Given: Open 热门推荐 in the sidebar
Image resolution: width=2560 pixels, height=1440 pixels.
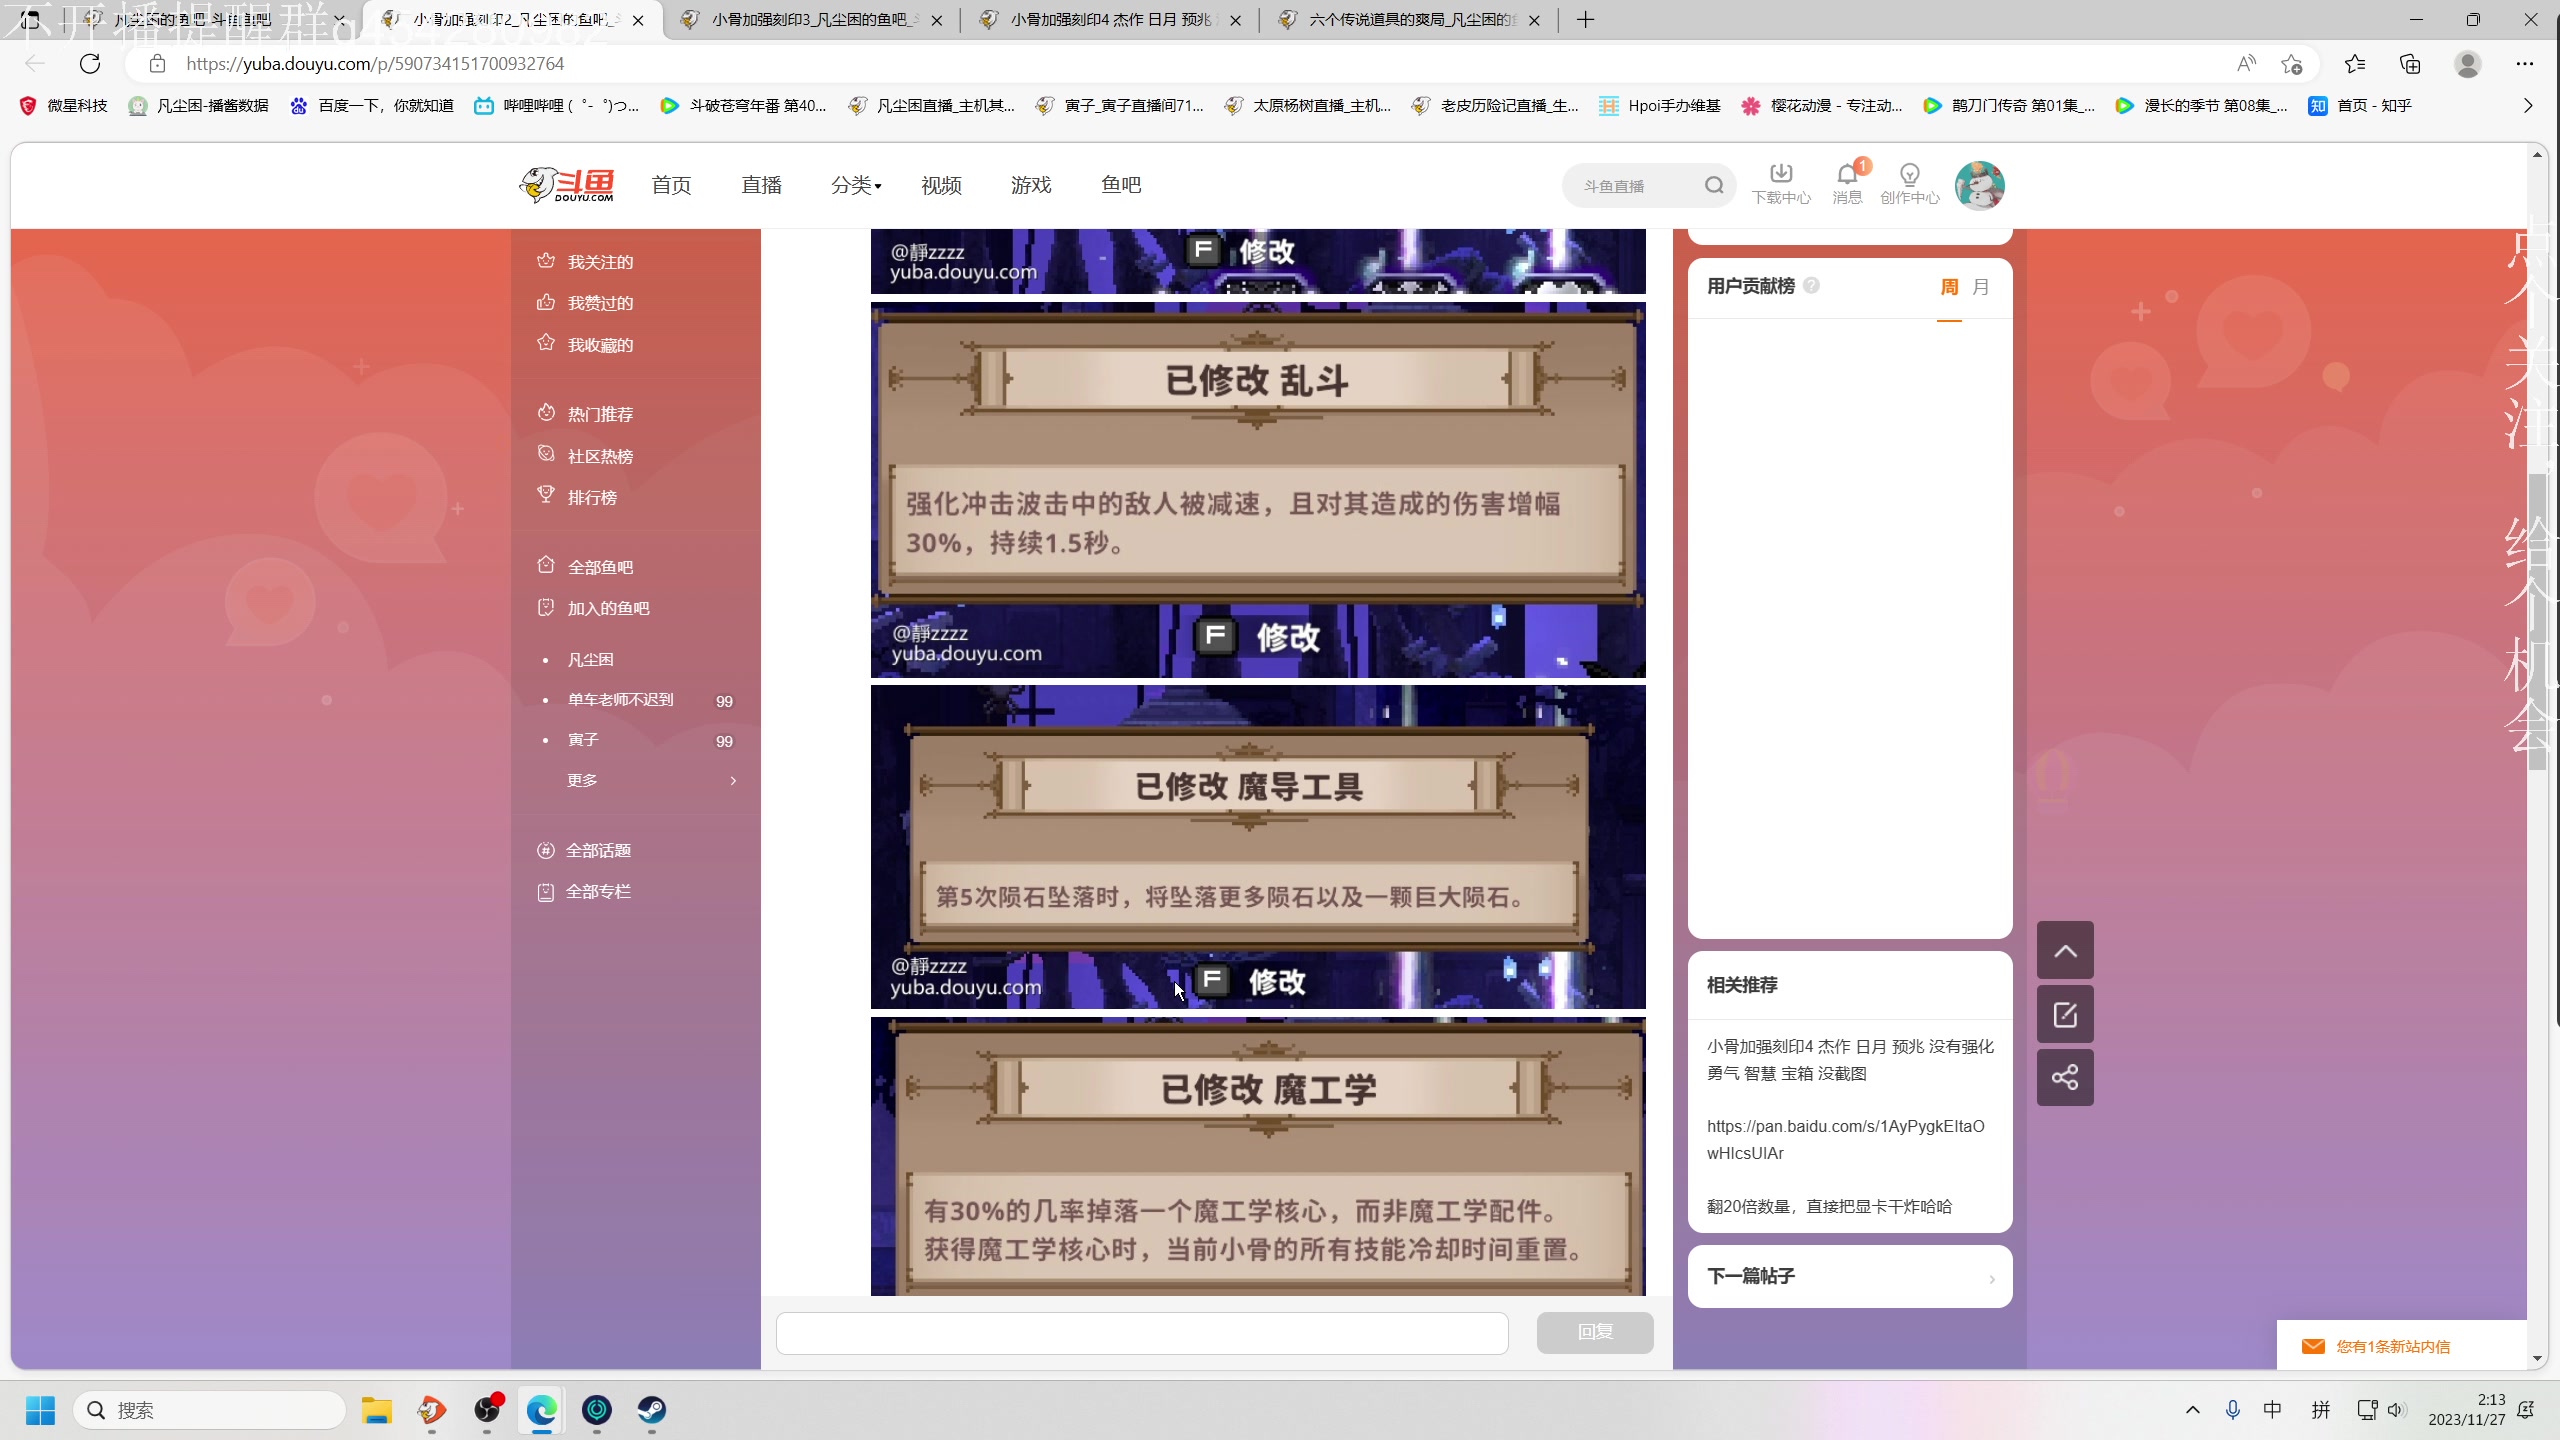Looking at the screenshot, I should point(600,414).
